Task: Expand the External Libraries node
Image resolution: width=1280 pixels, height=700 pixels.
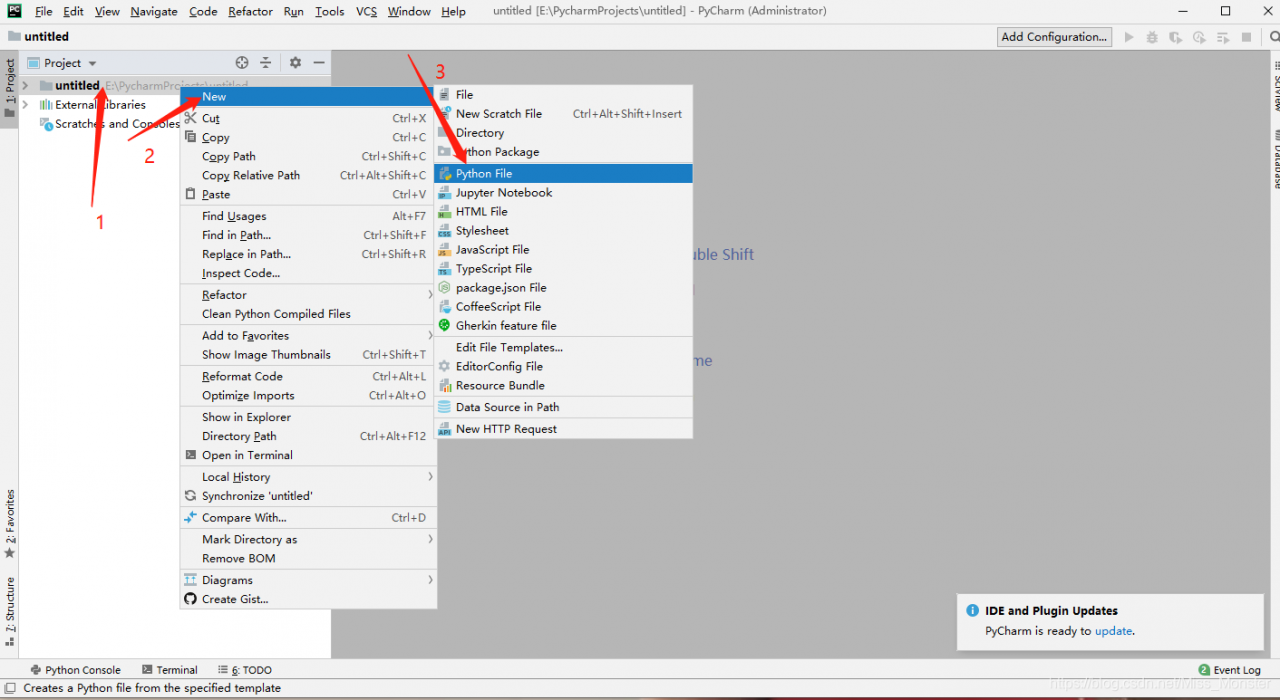Action: [26, 105]
